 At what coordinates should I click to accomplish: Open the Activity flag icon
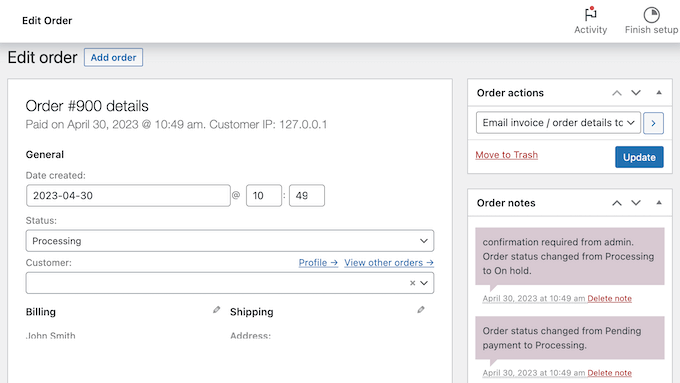(590, 14)
